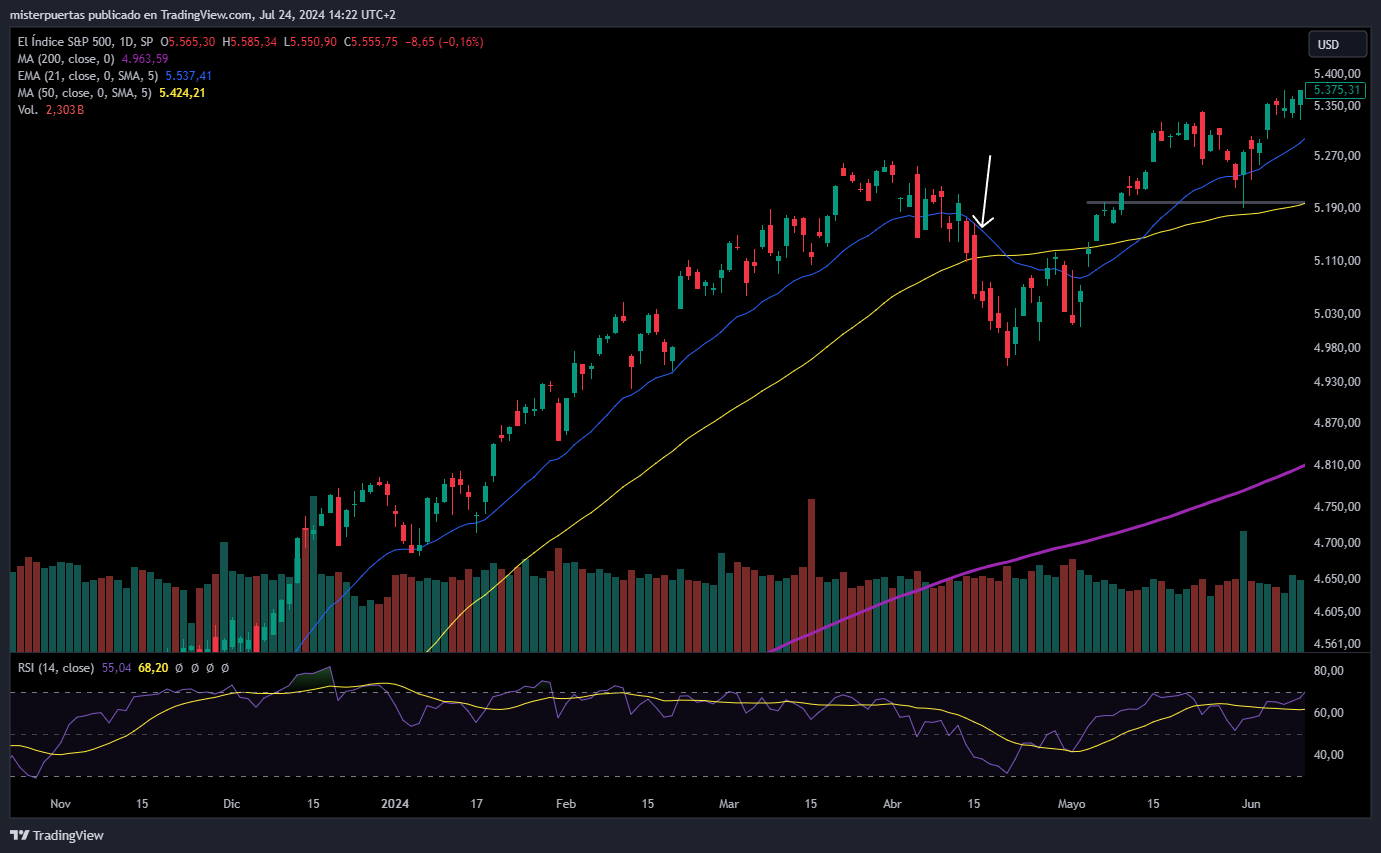Click the 4.810,00 price axis label
This screenshot has height=853, width=1381.
coord(1338,466)
